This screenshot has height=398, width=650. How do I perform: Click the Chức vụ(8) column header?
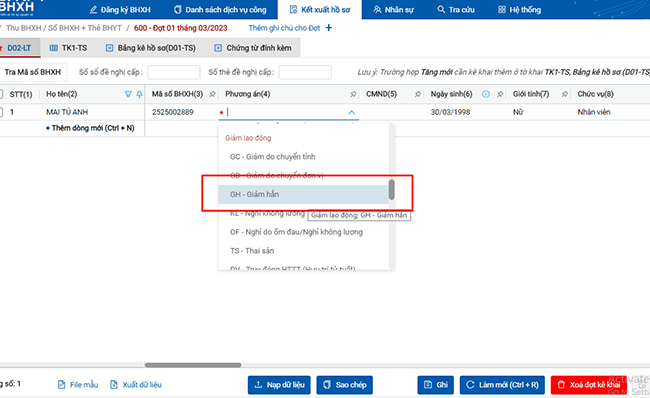click(595, 94)
